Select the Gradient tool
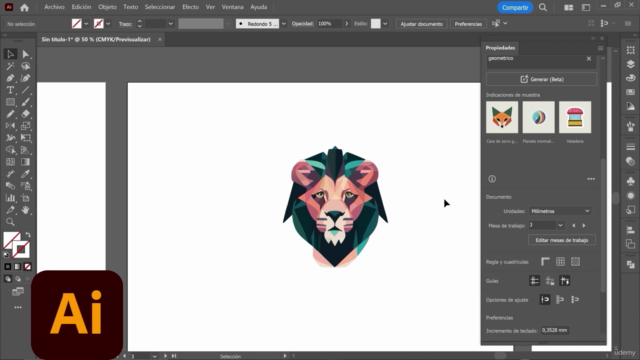640x360 pixels. point(26,162)
